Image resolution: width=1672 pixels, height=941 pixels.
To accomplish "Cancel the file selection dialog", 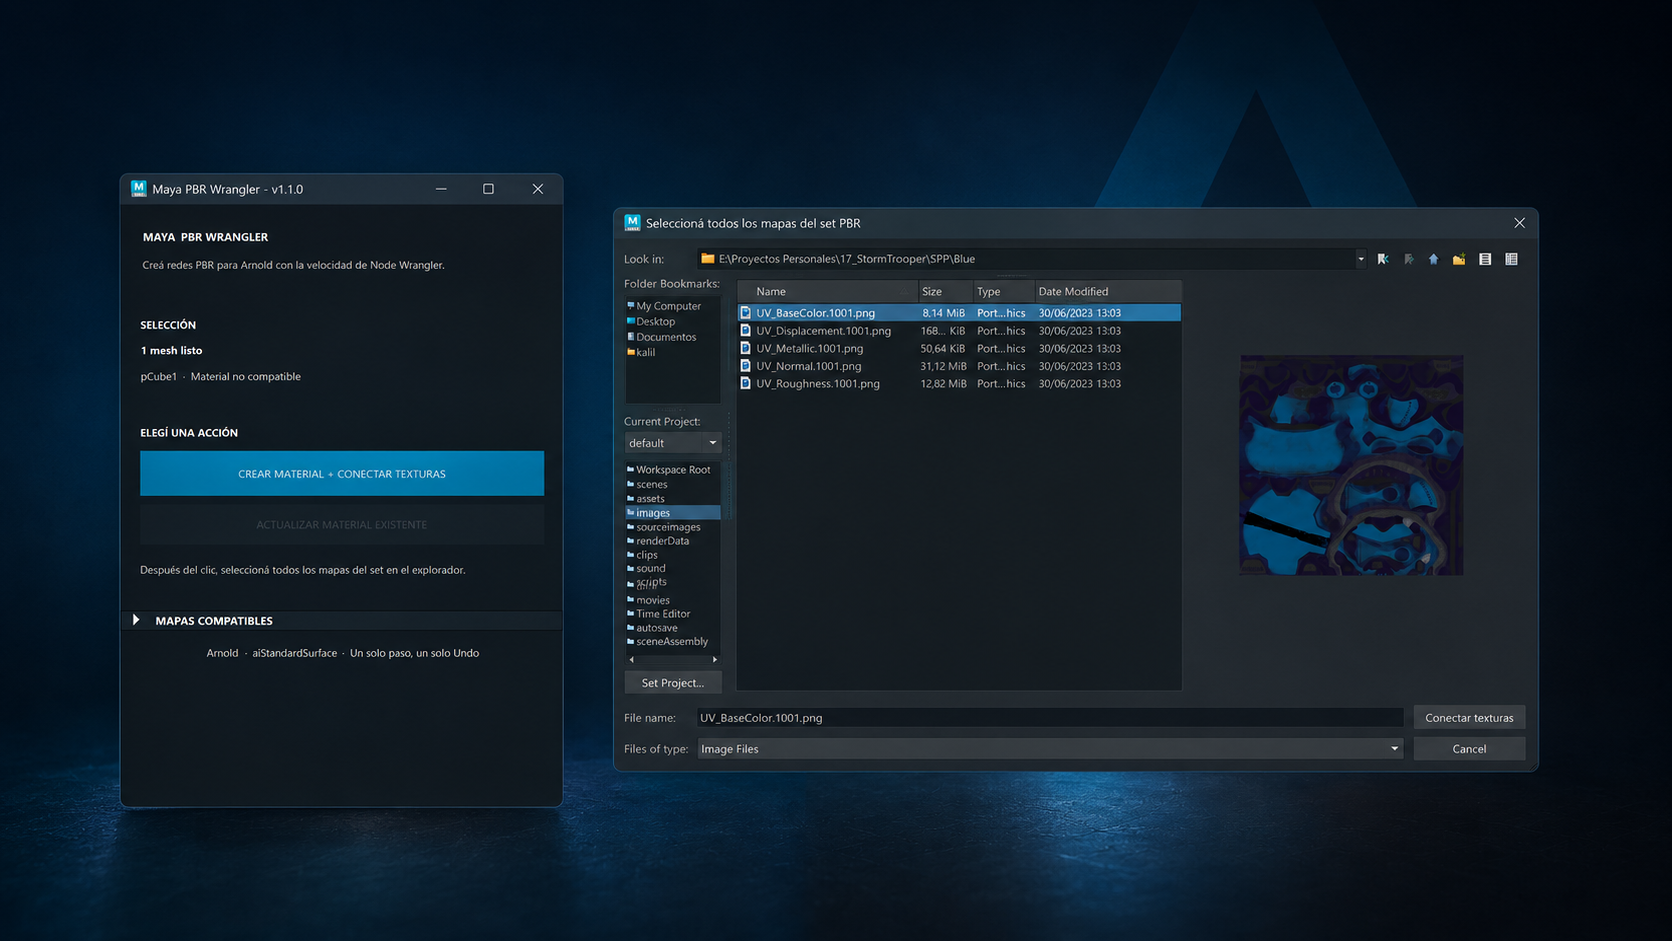I will [x=1469, y=749].
